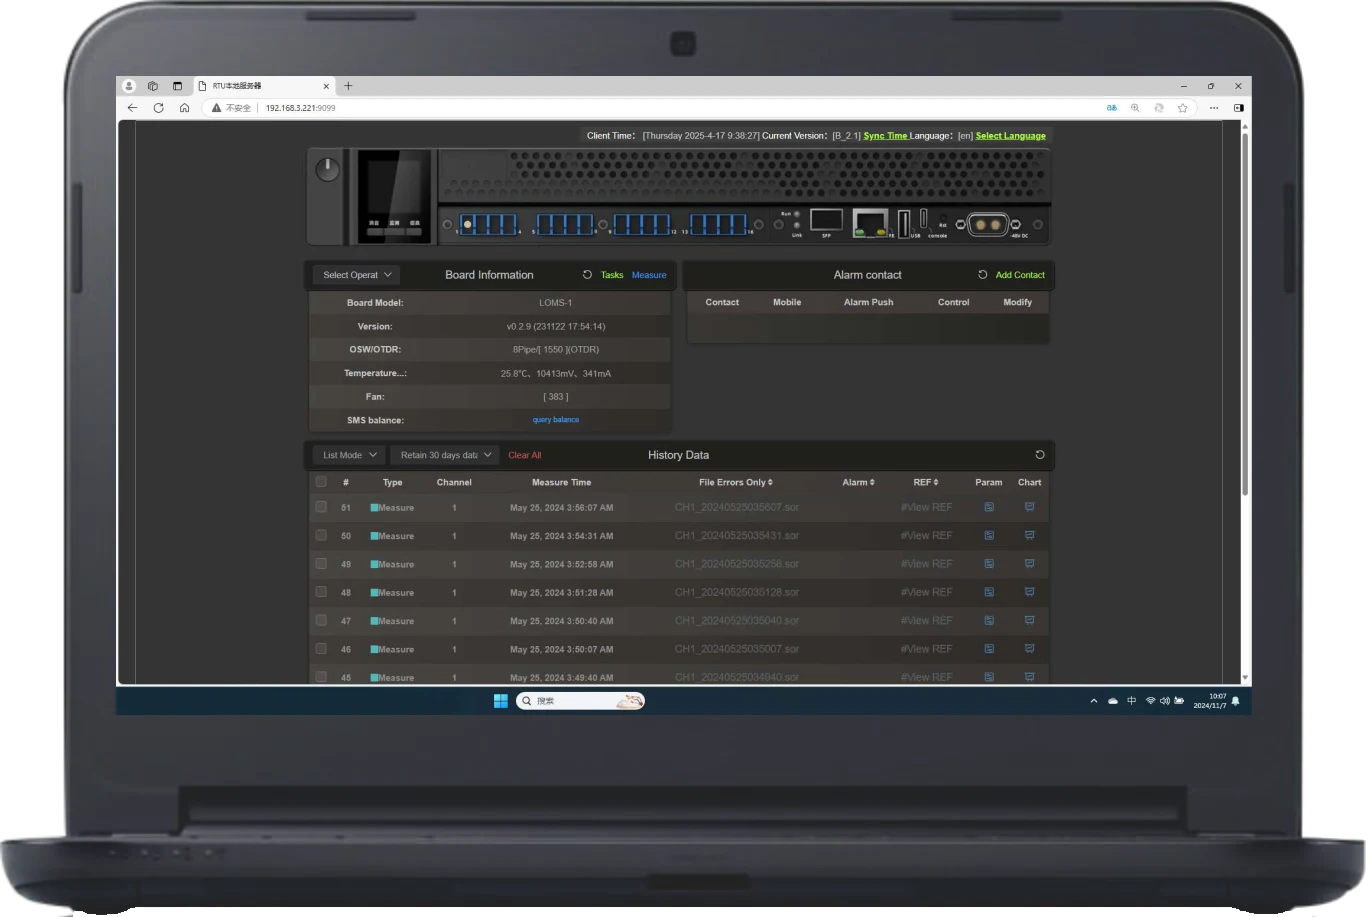Open file CH1_20240525035431.sor
Image resolution: width=1368 pixels, height=917 pixels.
click(x=737, y=535)
